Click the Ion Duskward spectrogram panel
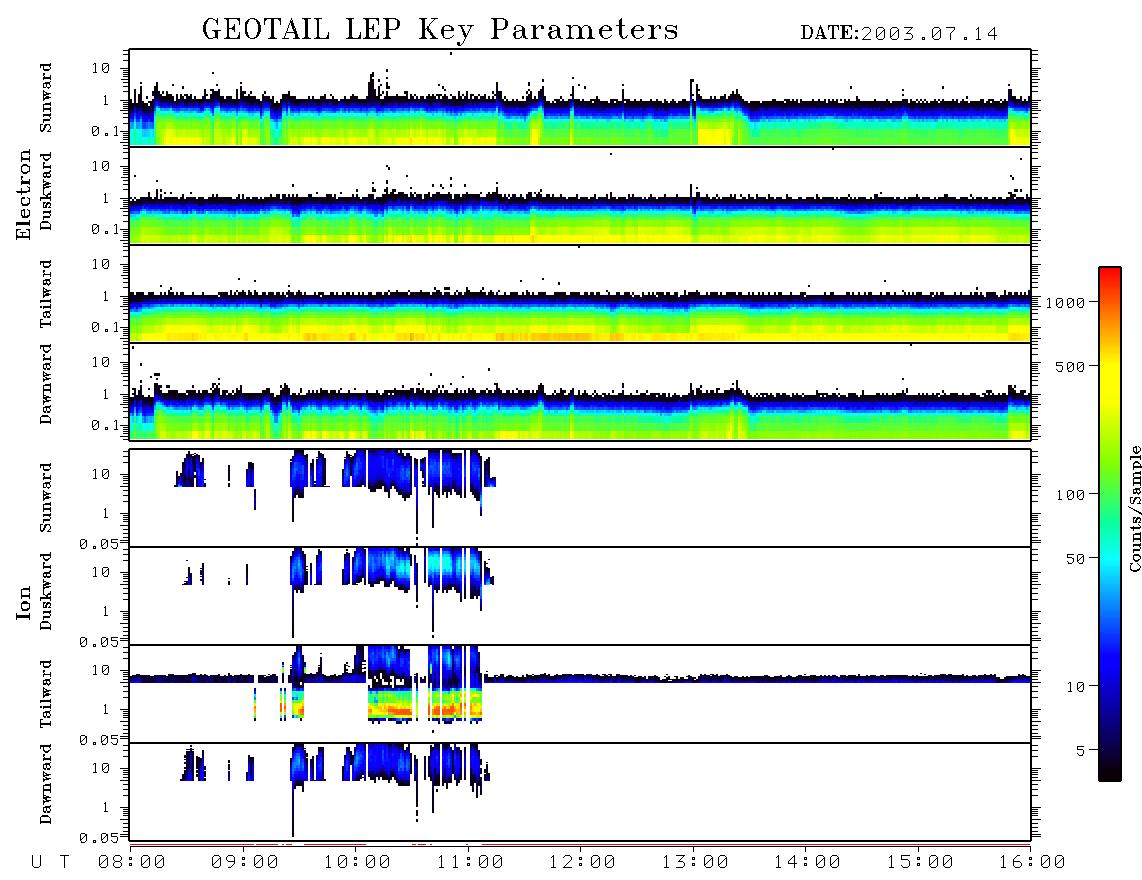 pyautogui.click(x=580, y=596)
